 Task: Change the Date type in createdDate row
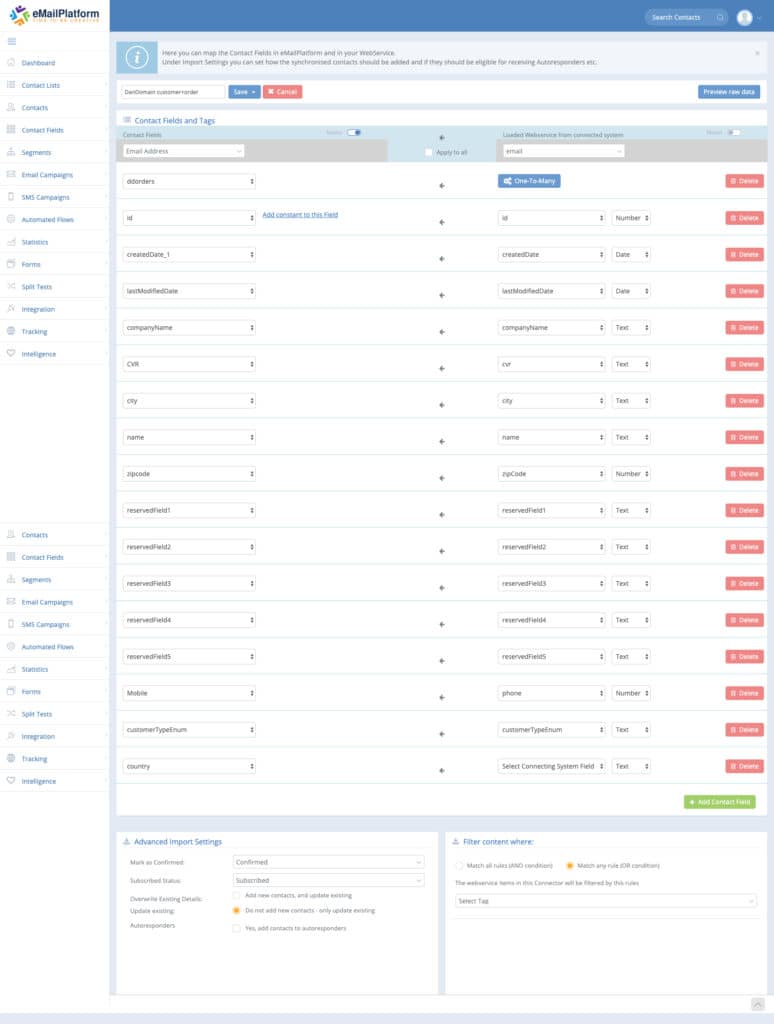pyautogui.click(x=631, y=255)
